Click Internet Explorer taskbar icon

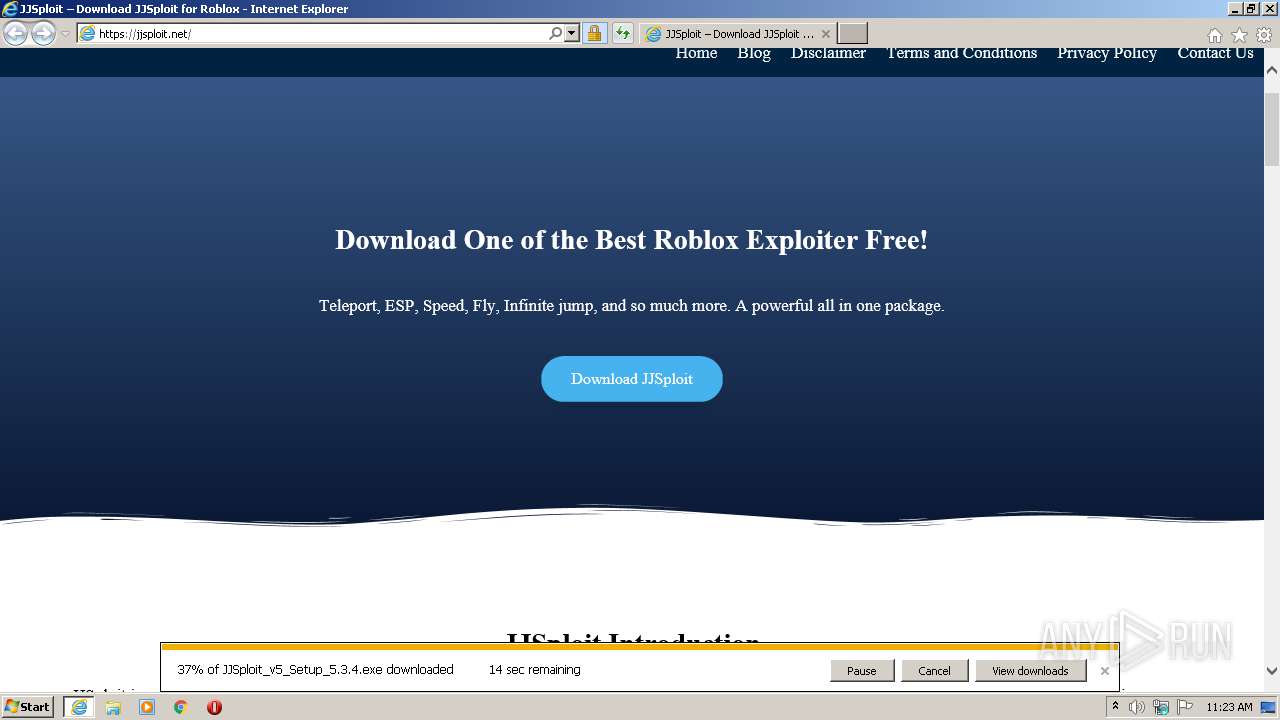[79, 707]
